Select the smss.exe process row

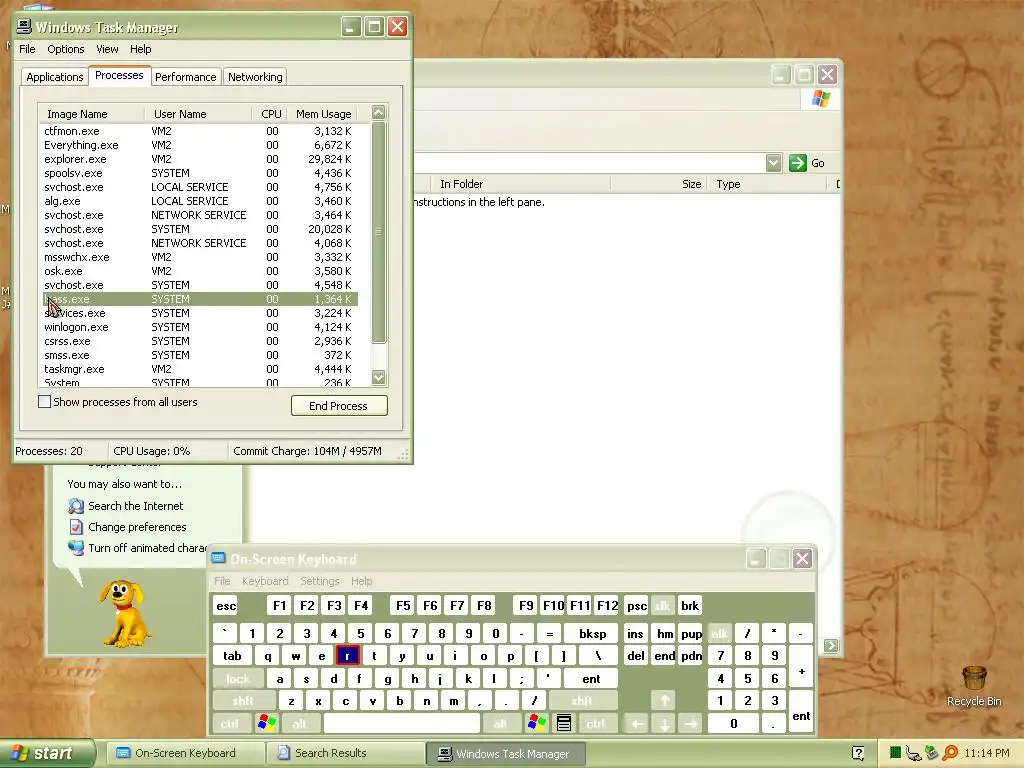coord(198,355)
